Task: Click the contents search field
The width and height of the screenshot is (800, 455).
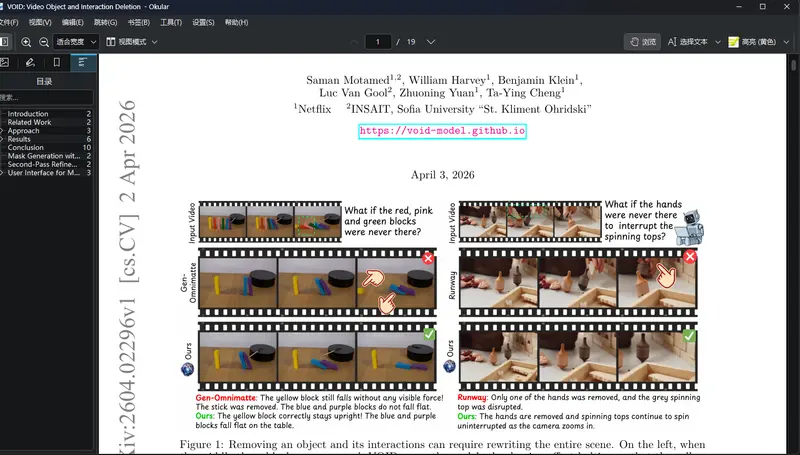Action: point(46,97)
